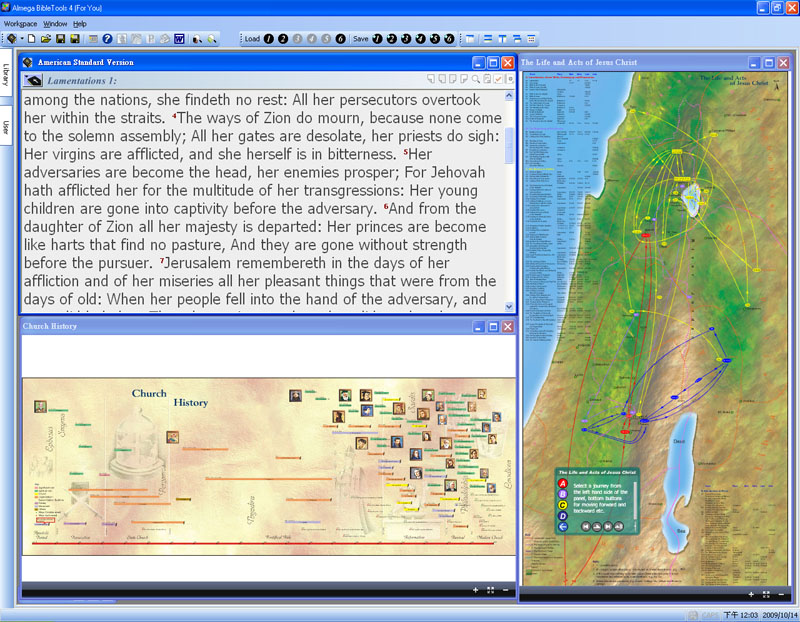This screenshot has height=622, width=800.
Task: Click the two-horizontal-bars window layout icon
Action: point(488,39)
